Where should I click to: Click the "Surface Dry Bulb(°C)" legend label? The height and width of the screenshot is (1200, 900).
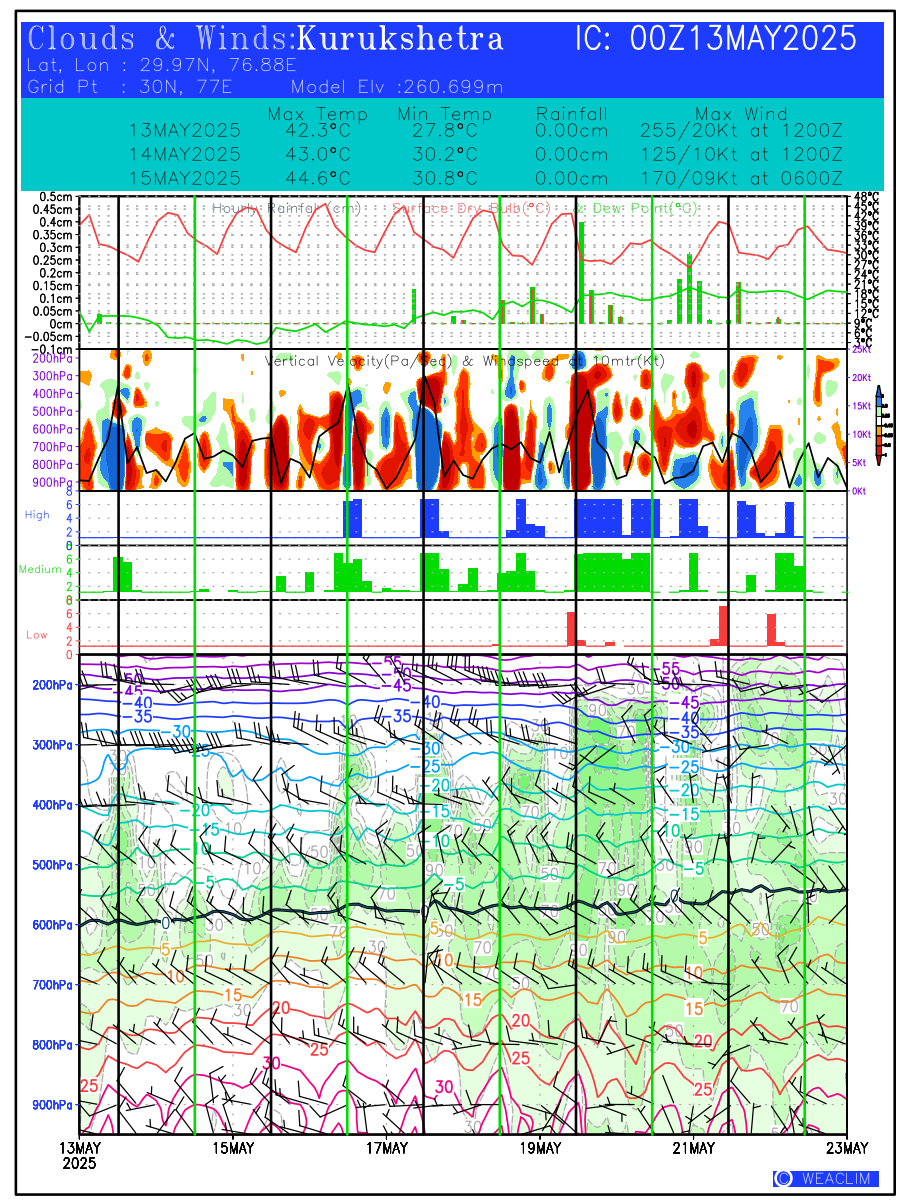point(472,209)
